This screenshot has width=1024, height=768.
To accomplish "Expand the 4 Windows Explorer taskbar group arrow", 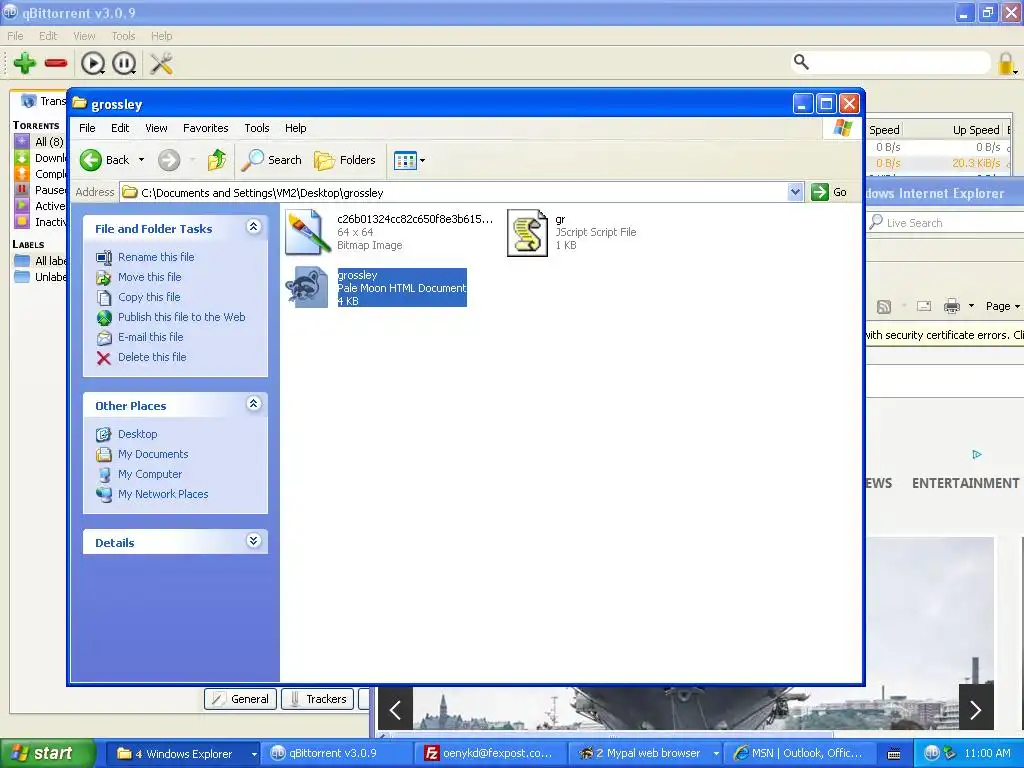I will (x=254, y=754).
